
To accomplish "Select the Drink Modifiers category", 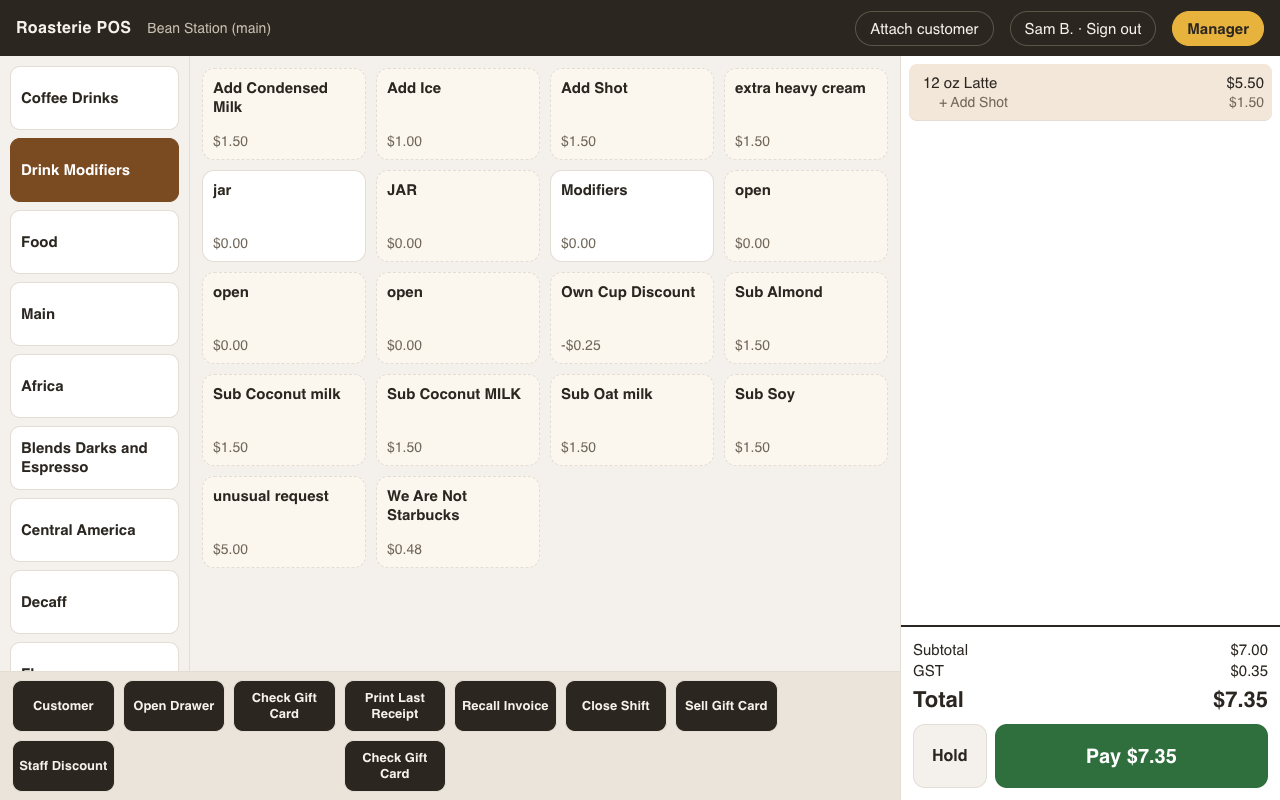I will [x=94, y=170].
